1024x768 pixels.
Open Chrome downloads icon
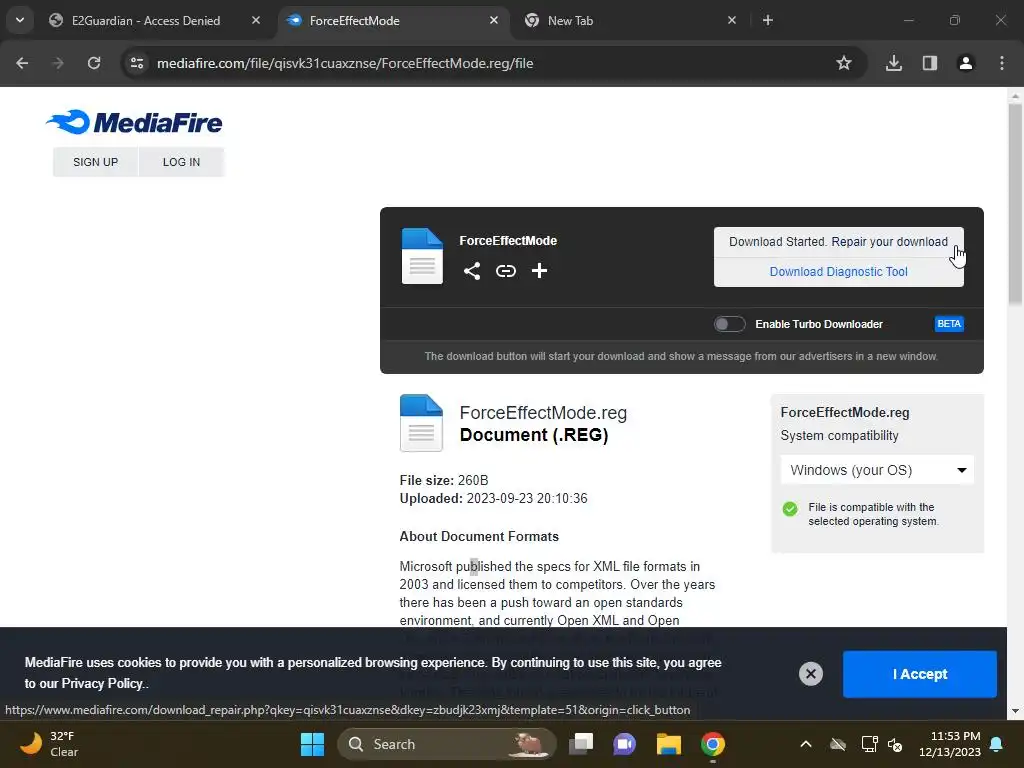point(894,63)
